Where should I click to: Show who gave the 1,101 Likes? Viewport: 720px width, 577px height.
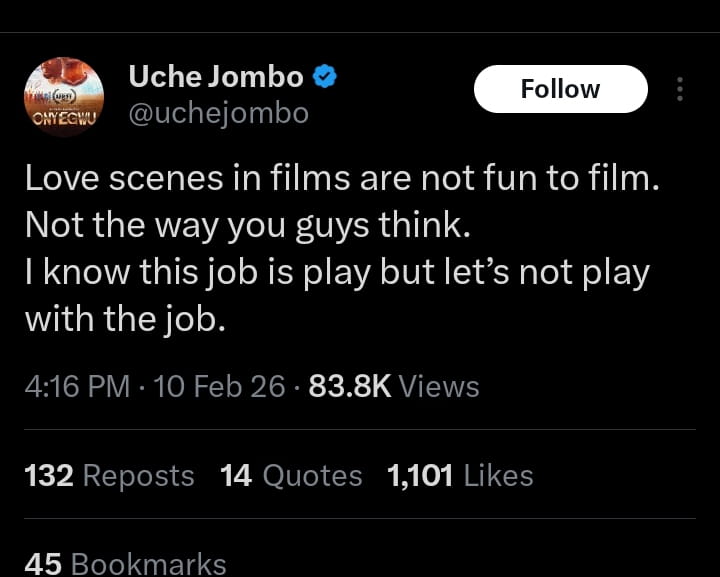pyautogui.click(x=459, y=475)
